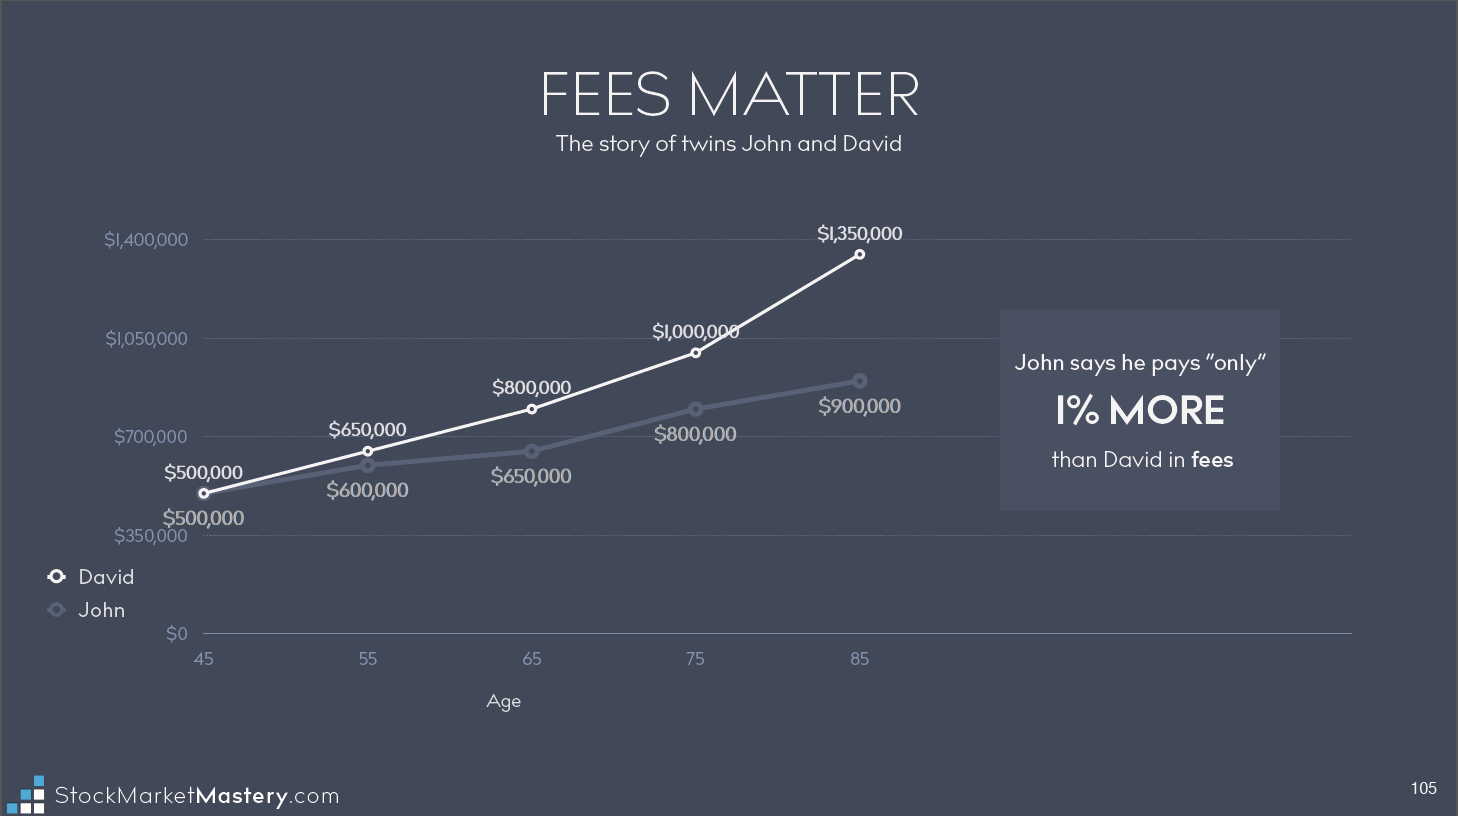This screenshot has width=1458, height=816.
Task: Click the John legend marker circle
Action: tap(57, 609)
